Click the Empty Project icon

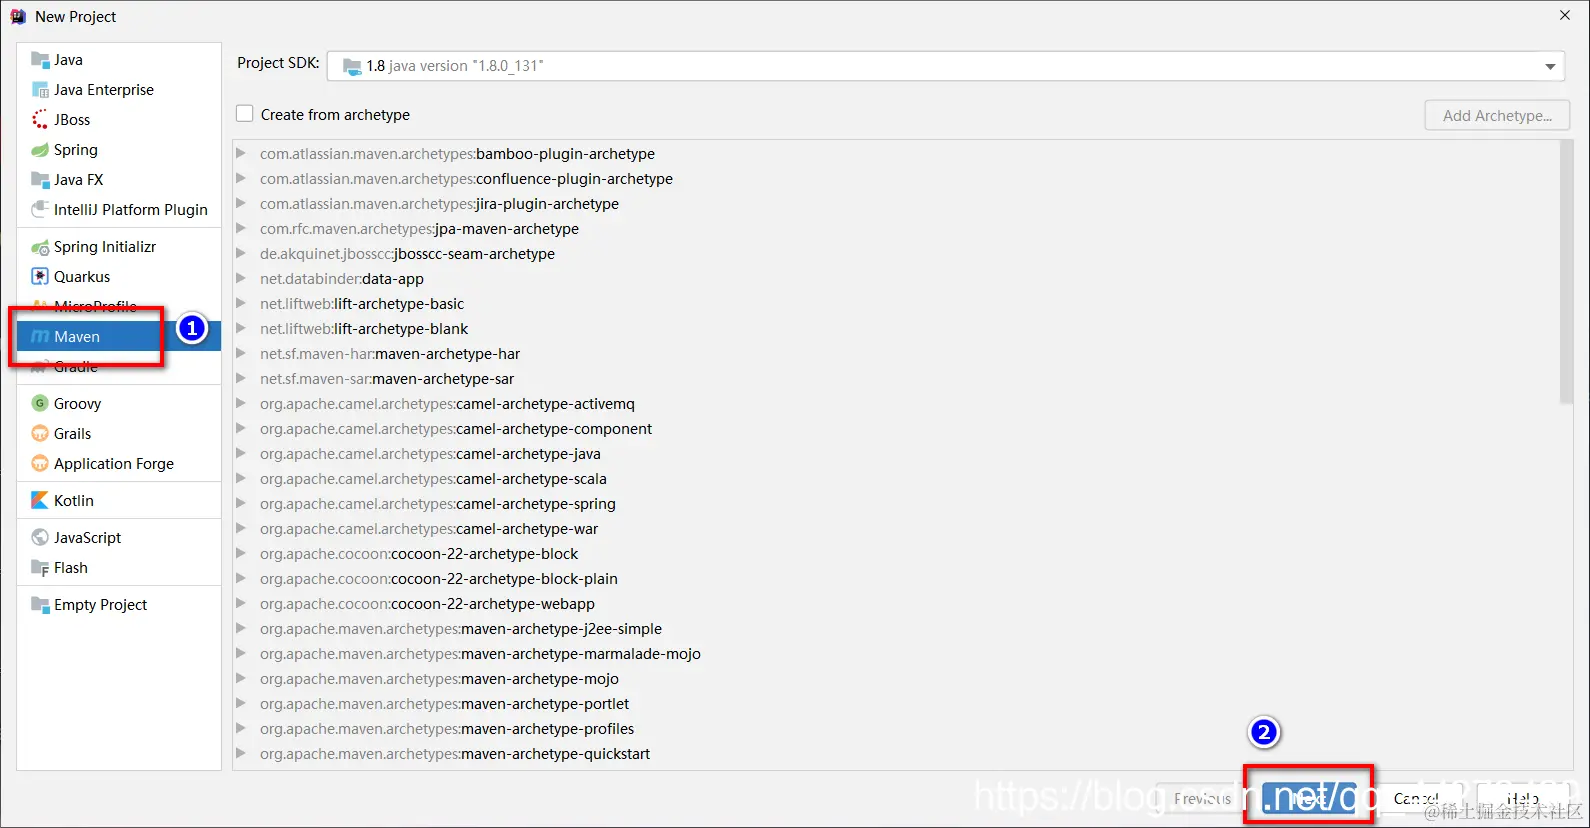pyautogui.click(x=40, y=605)
